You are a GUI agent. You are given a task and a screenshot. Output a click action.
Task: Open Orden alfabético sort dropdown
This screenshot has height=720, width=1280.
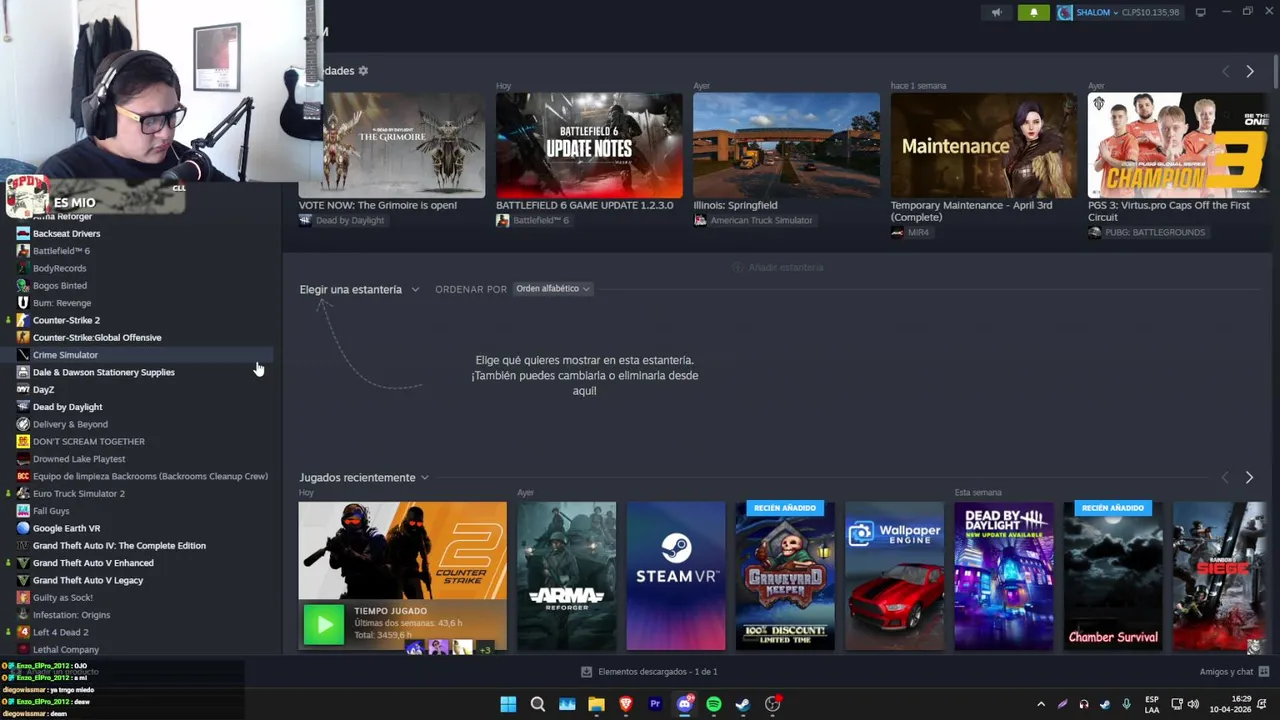(553, 289)
